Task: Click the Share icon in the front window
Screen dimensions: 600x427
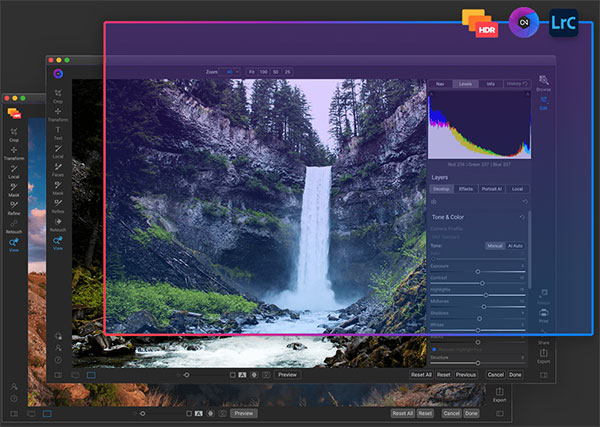Action: (543, 336)
